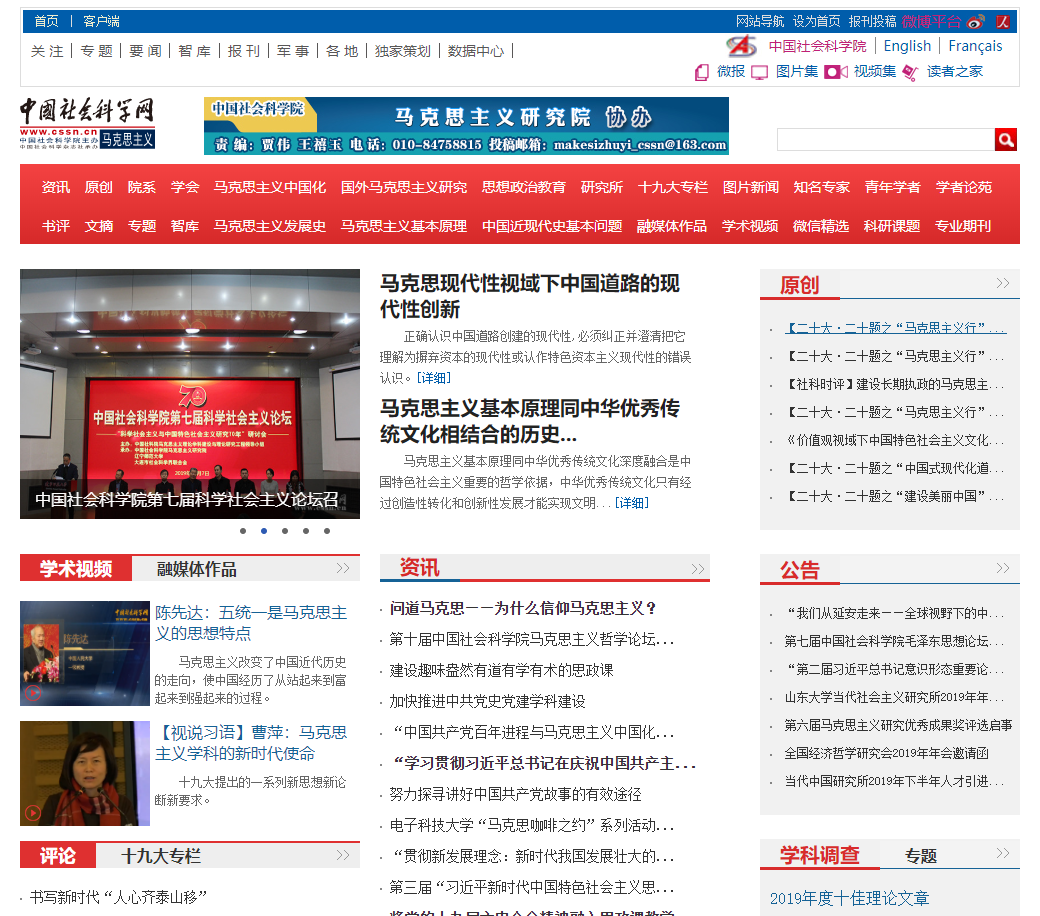The image size is (1040, 916).
Task: Click the 读者之家 icon
Action: coord(911,72)
